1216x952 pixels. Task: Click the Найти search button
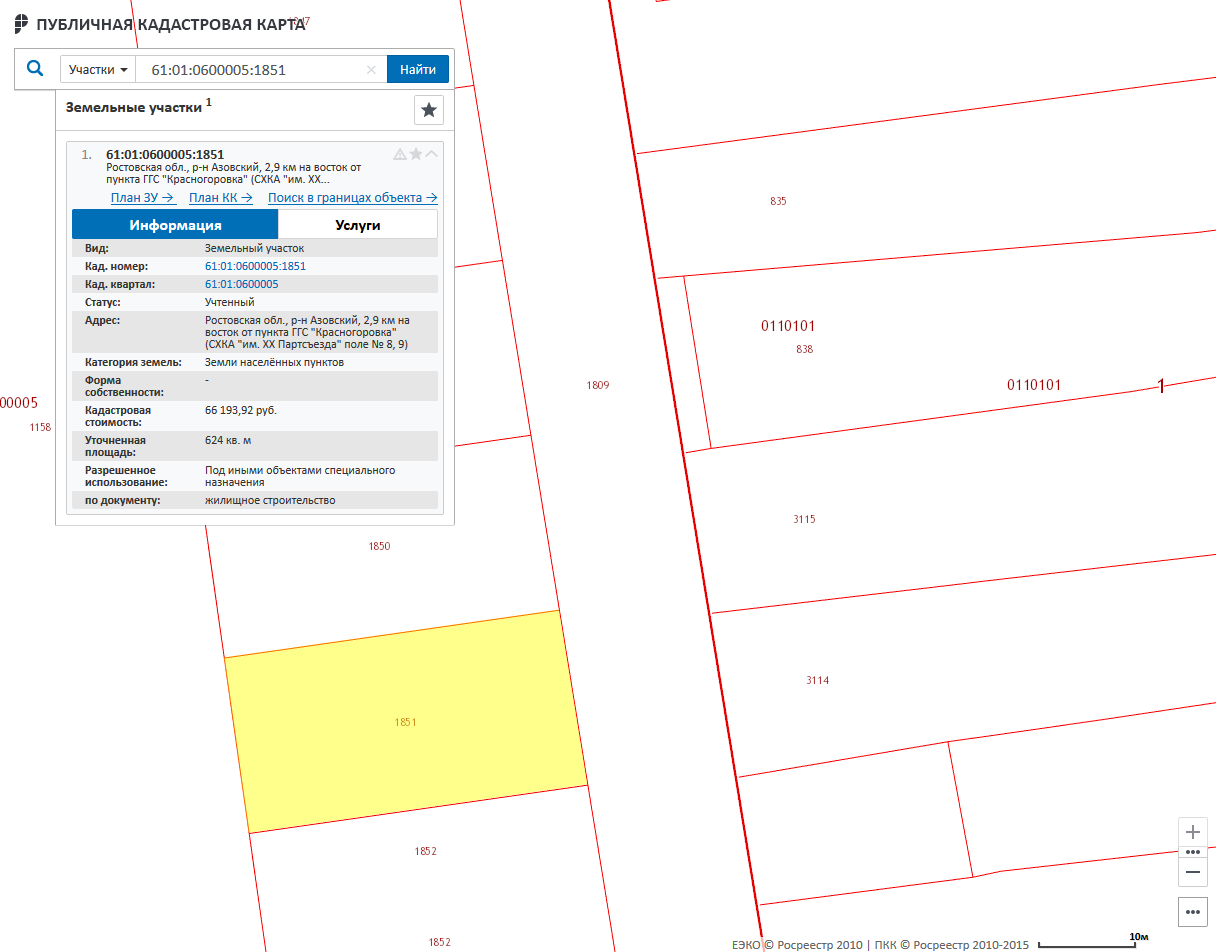(418, 69)
